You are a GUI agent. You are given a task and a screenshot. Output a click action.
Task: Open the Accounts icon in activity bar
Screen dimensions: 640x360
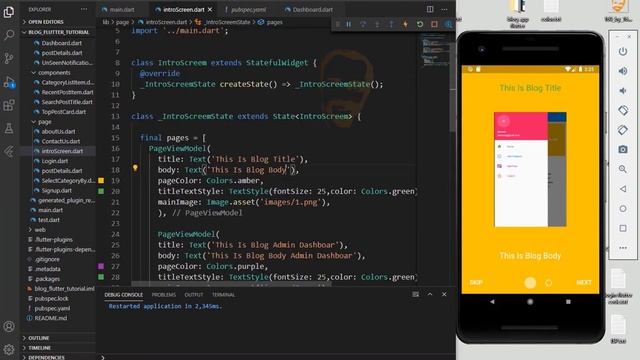[9, 327]
